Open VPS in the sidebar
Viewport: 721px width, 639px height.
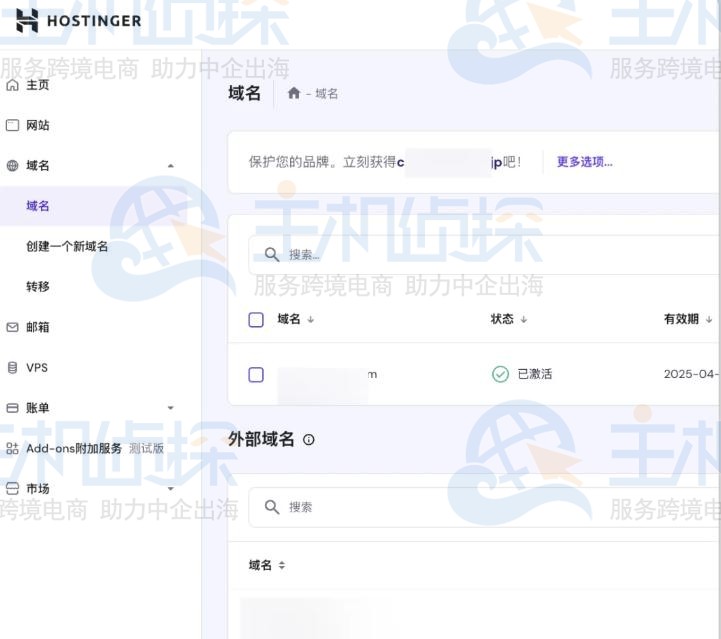(x=37, y=367)
